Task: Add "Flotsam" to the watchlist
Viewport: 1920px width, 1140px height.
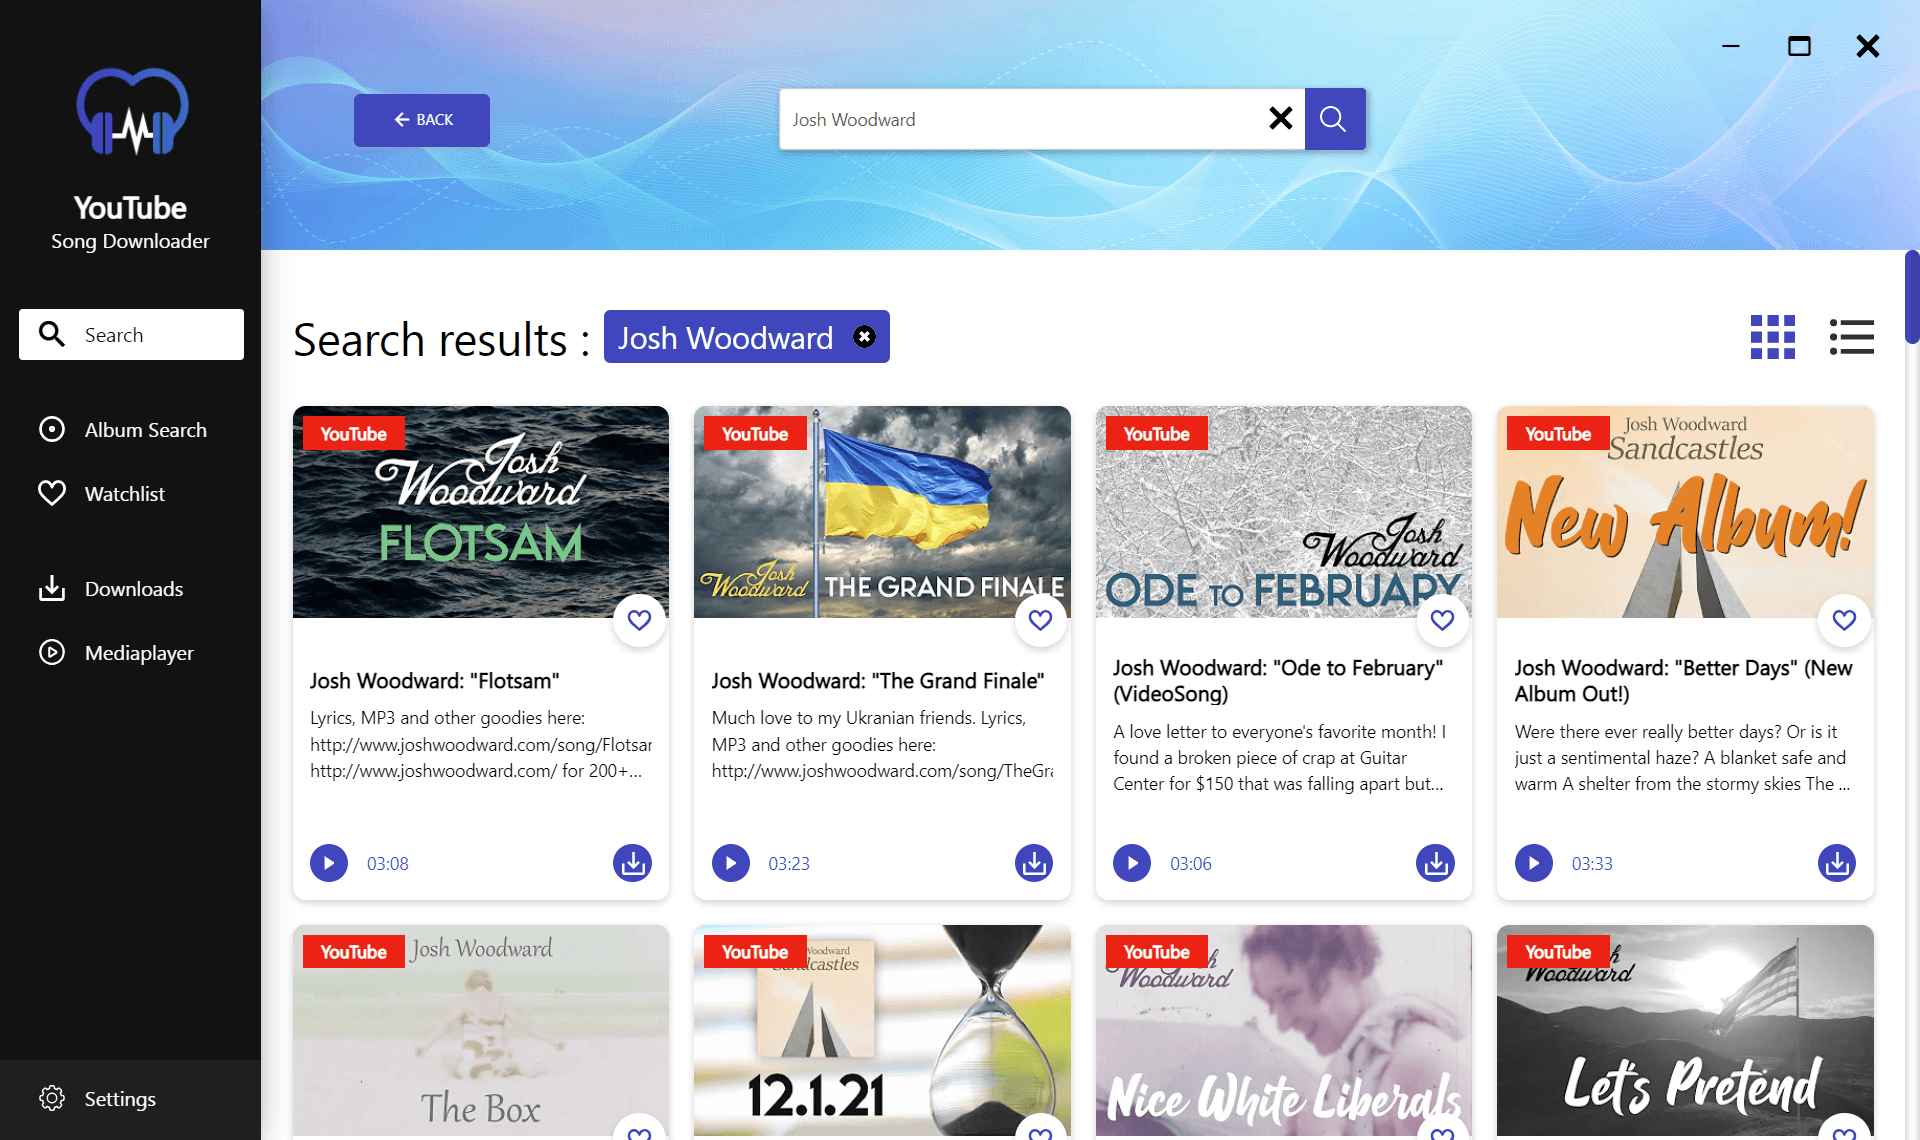Action: (x=639, y=620)
